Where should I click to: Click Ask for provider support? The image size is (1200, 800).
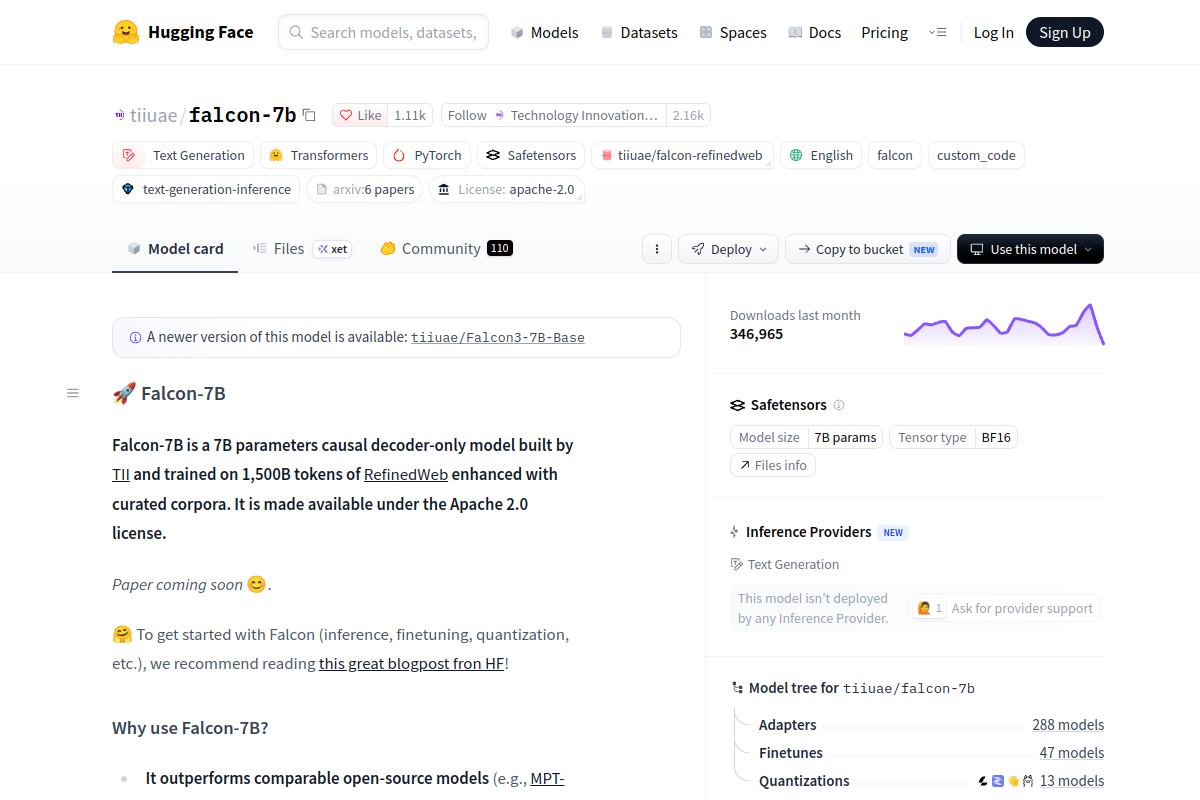pos(1004,608)
